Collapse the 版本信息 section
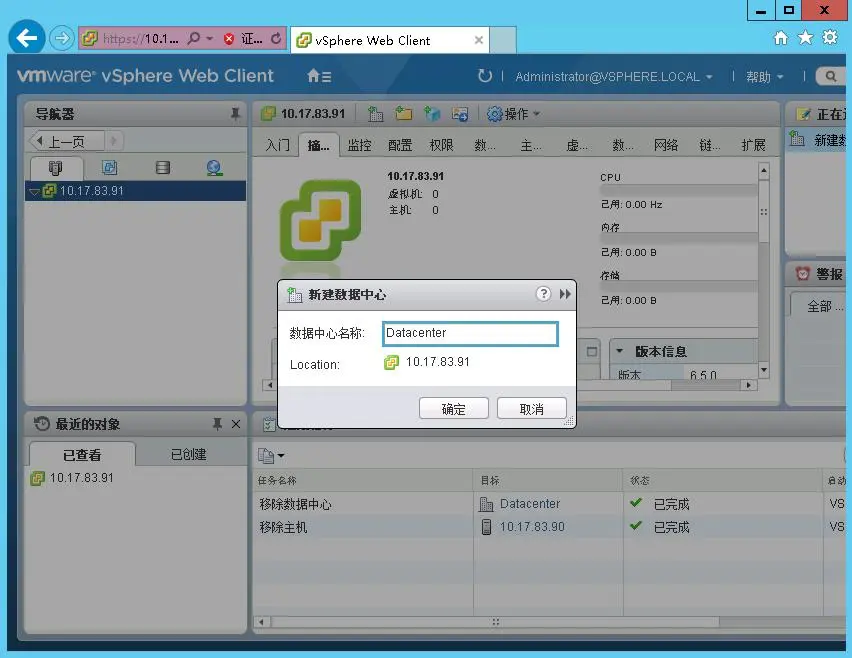The image size is (852, 658). [619, 351]
